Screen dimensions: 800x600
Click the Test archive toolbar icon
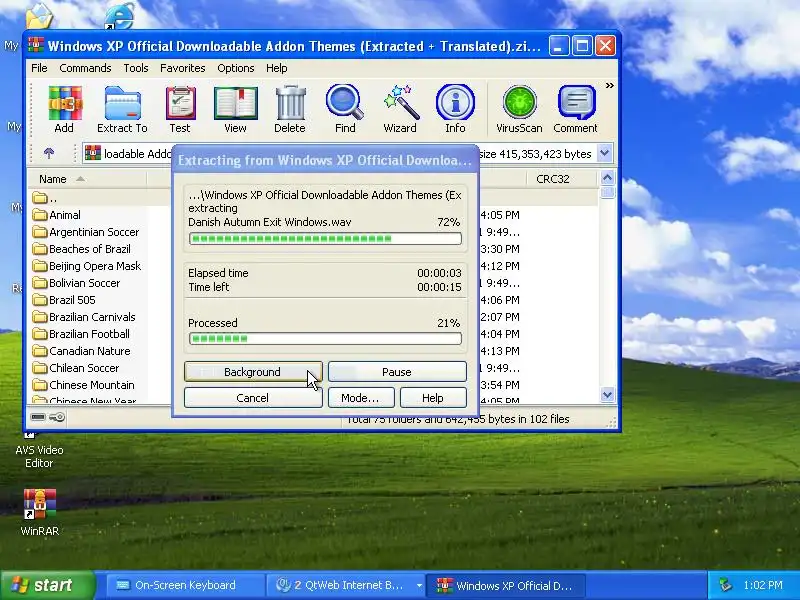(x=180, y=104)
